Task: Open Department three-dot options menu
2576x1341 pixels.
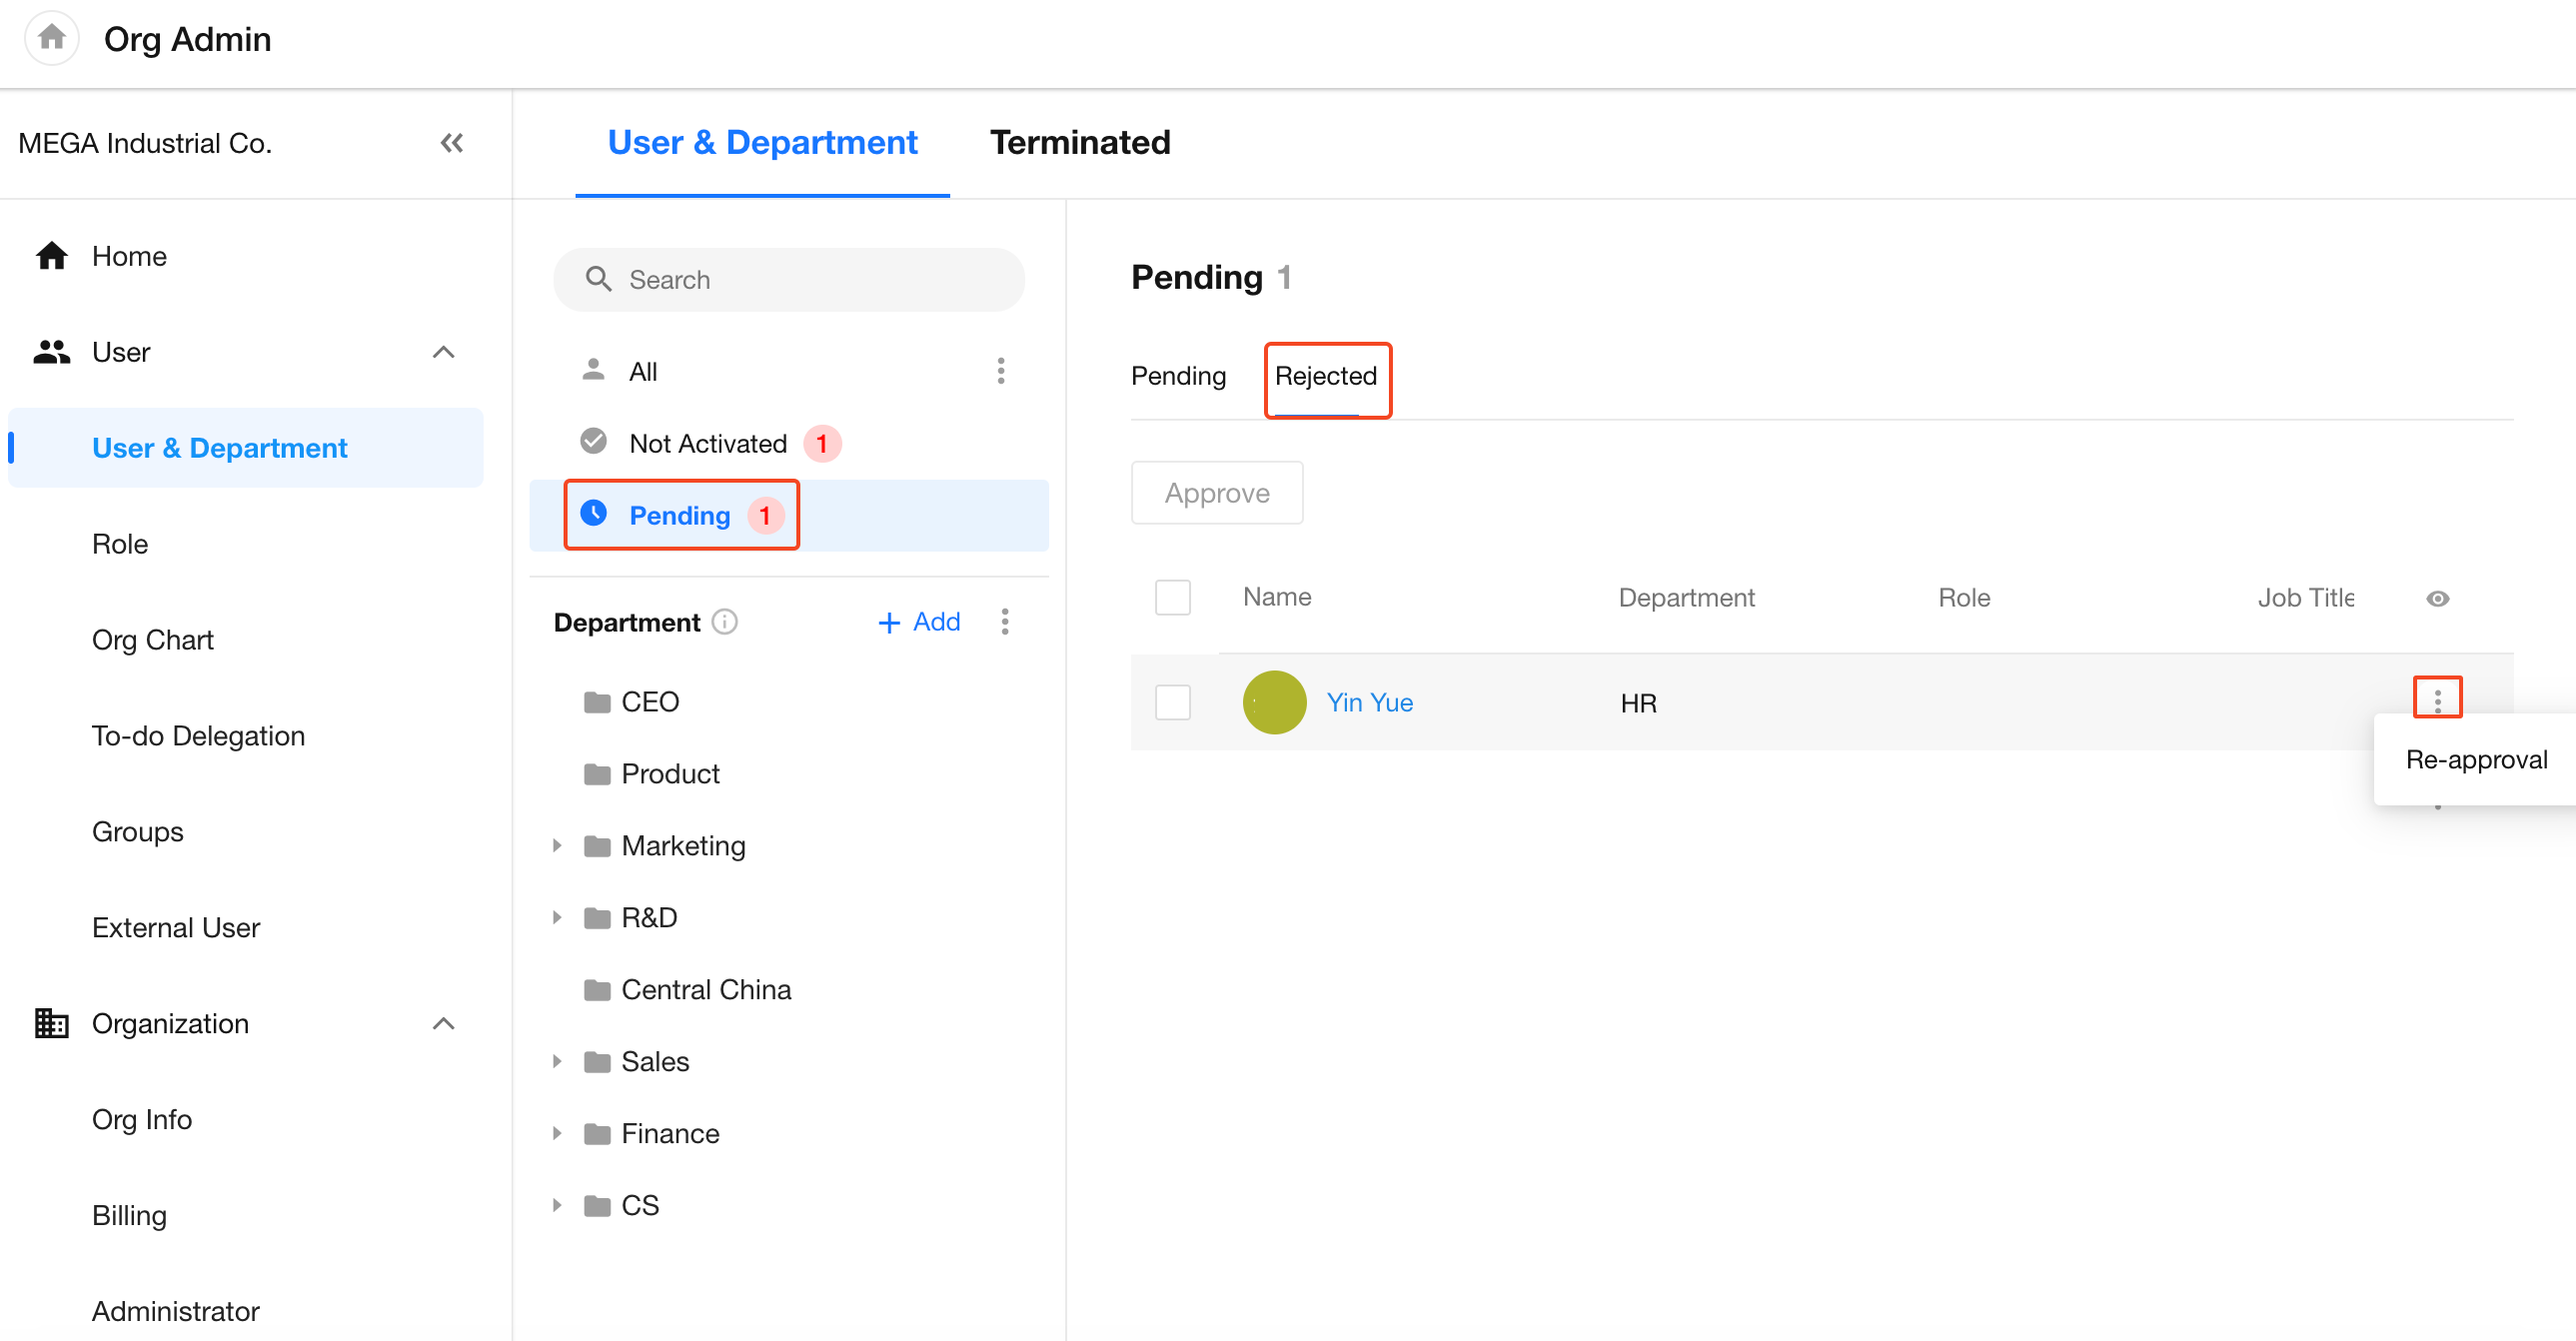Action: (1004, 622)
